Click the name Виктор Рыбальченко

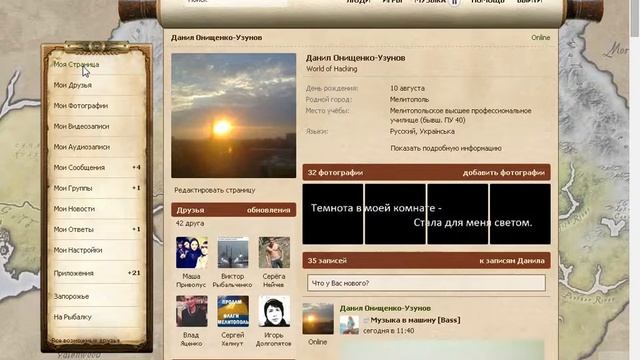point(233,280)
